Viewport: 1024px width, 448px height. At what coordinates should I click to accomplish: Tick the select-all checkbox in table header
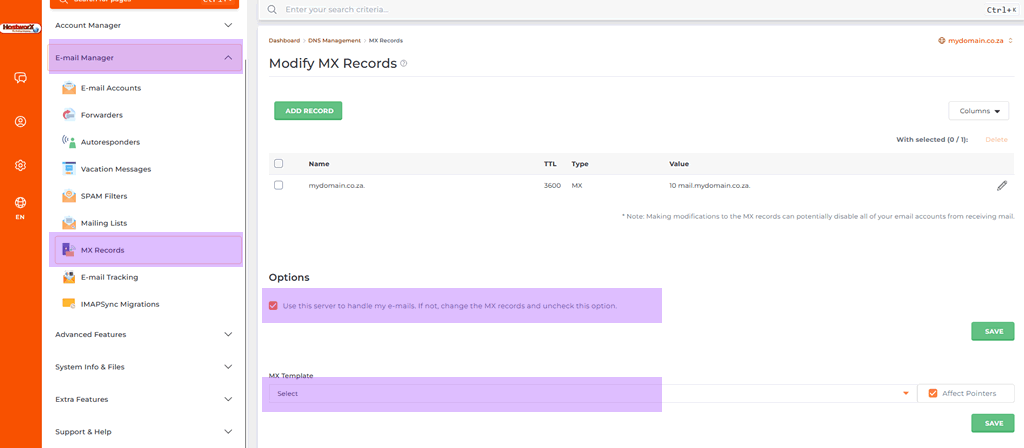pos(279,163)
